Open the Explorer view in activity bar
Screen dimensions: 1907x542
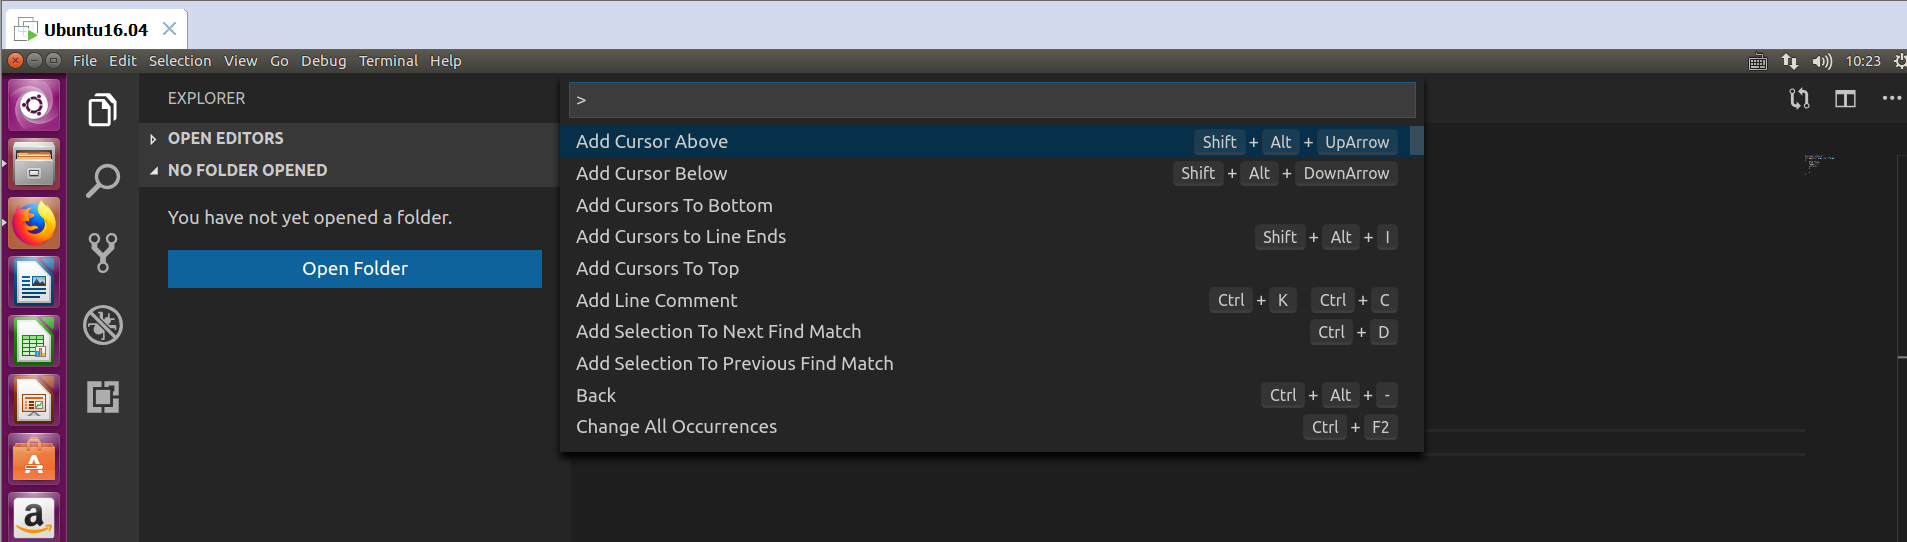102,109
